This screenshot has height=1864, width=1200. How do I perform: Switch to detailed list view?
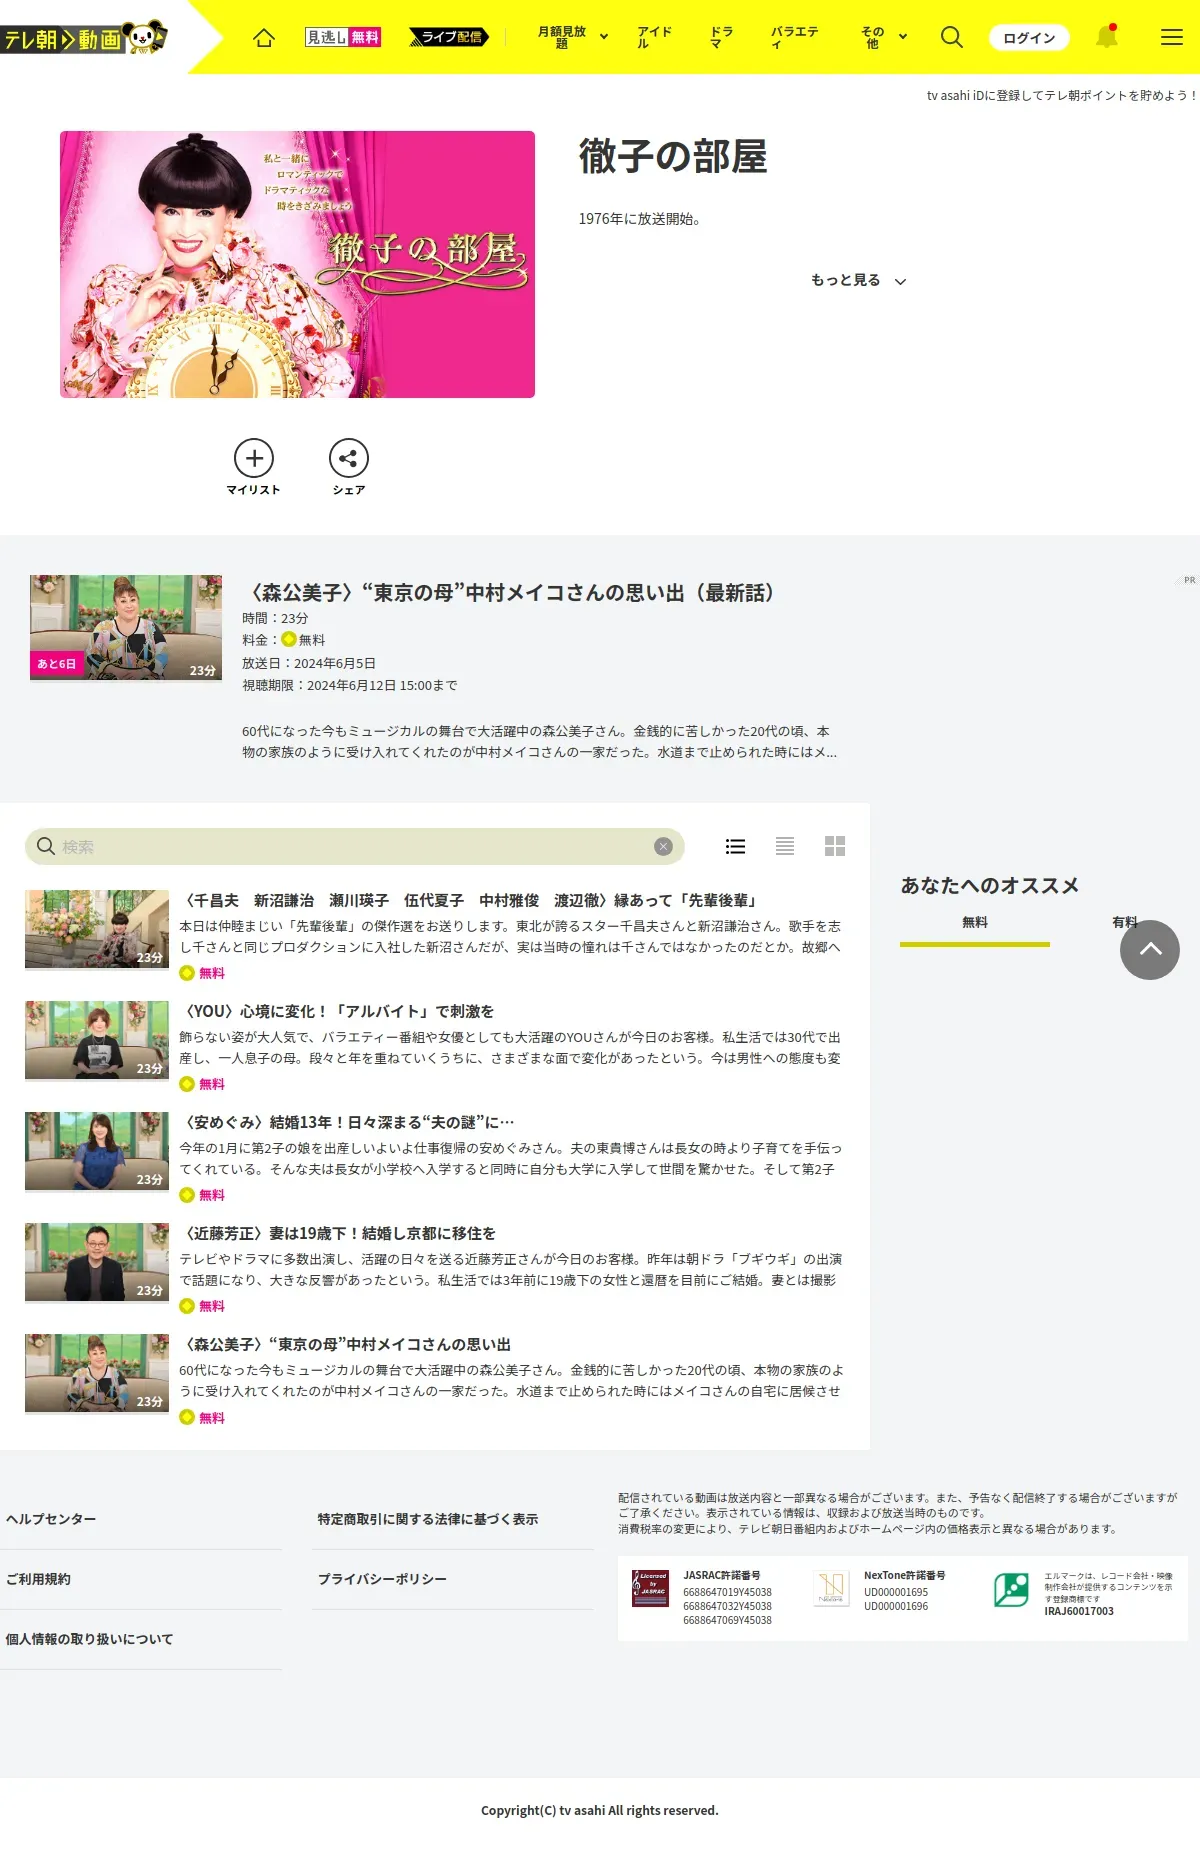[x=735, y=846]
